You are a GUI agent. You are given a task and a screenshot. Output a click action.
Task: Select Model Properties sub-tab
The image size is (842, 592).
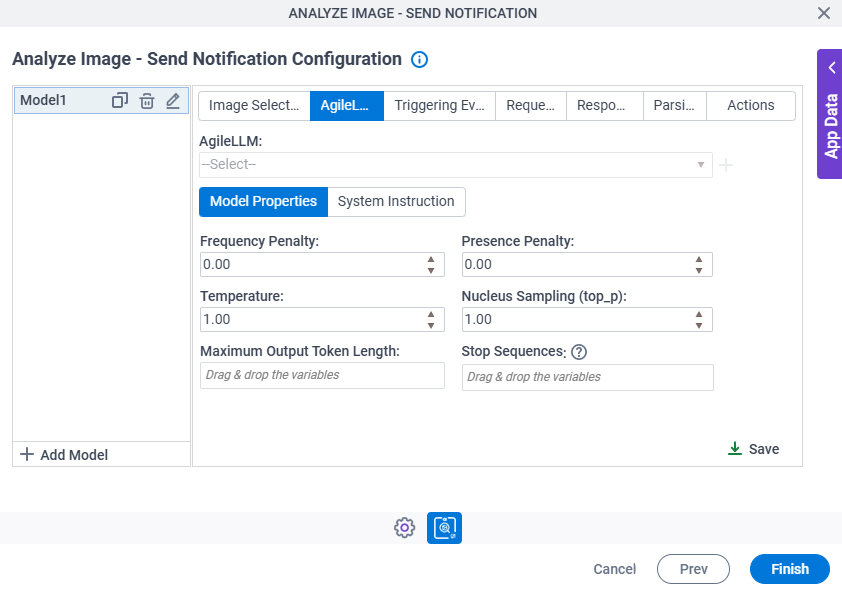click(263, 201)
